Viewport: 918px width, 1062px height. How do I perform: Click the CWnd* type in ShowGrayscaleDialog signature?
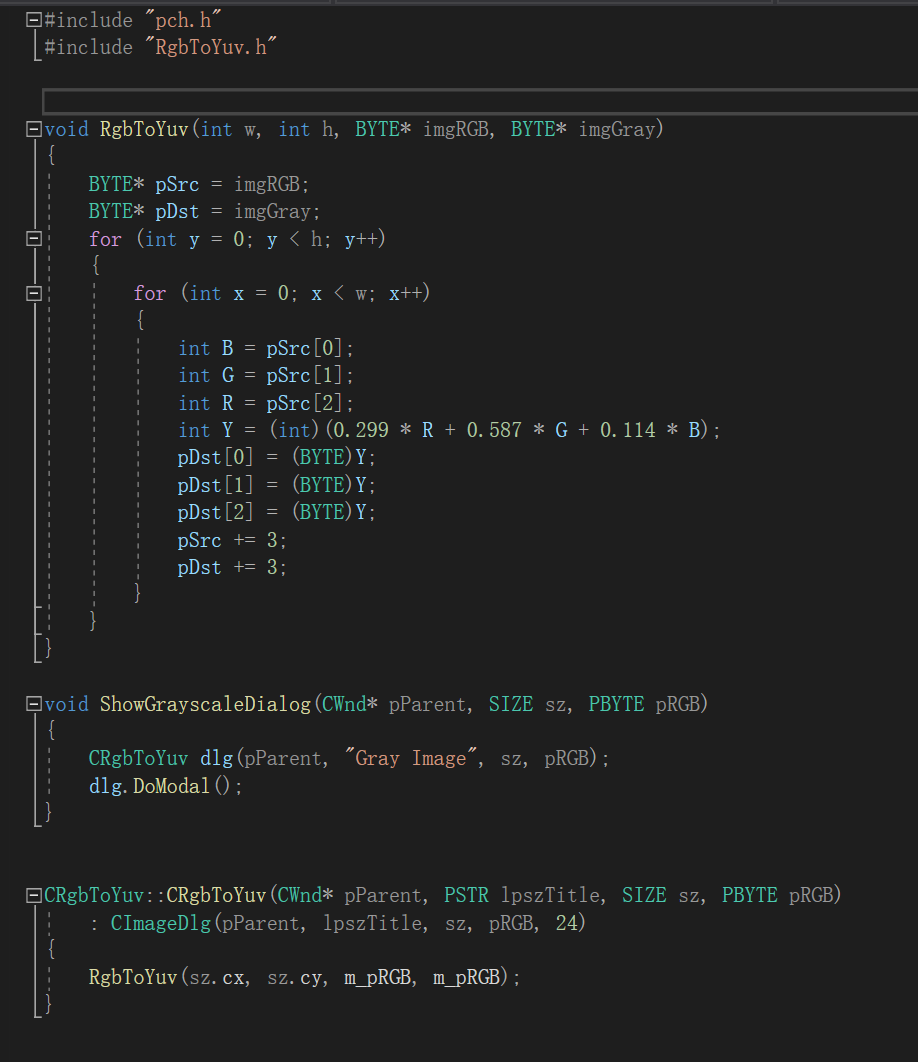(350, 704)
